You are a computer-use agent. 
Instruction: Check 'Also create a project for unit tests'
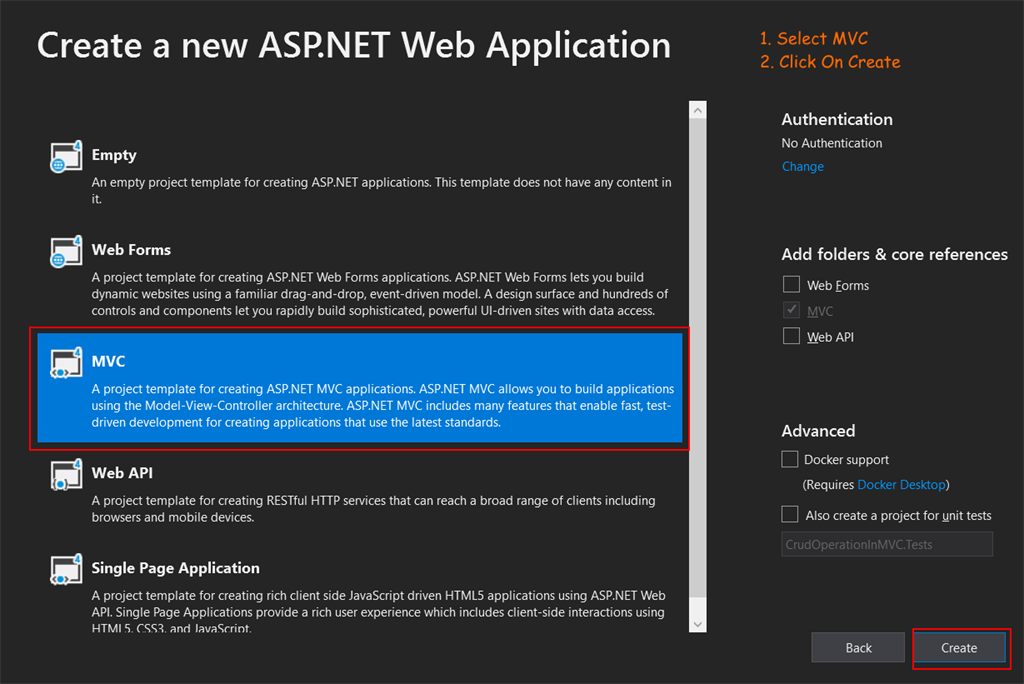point(790,515)
